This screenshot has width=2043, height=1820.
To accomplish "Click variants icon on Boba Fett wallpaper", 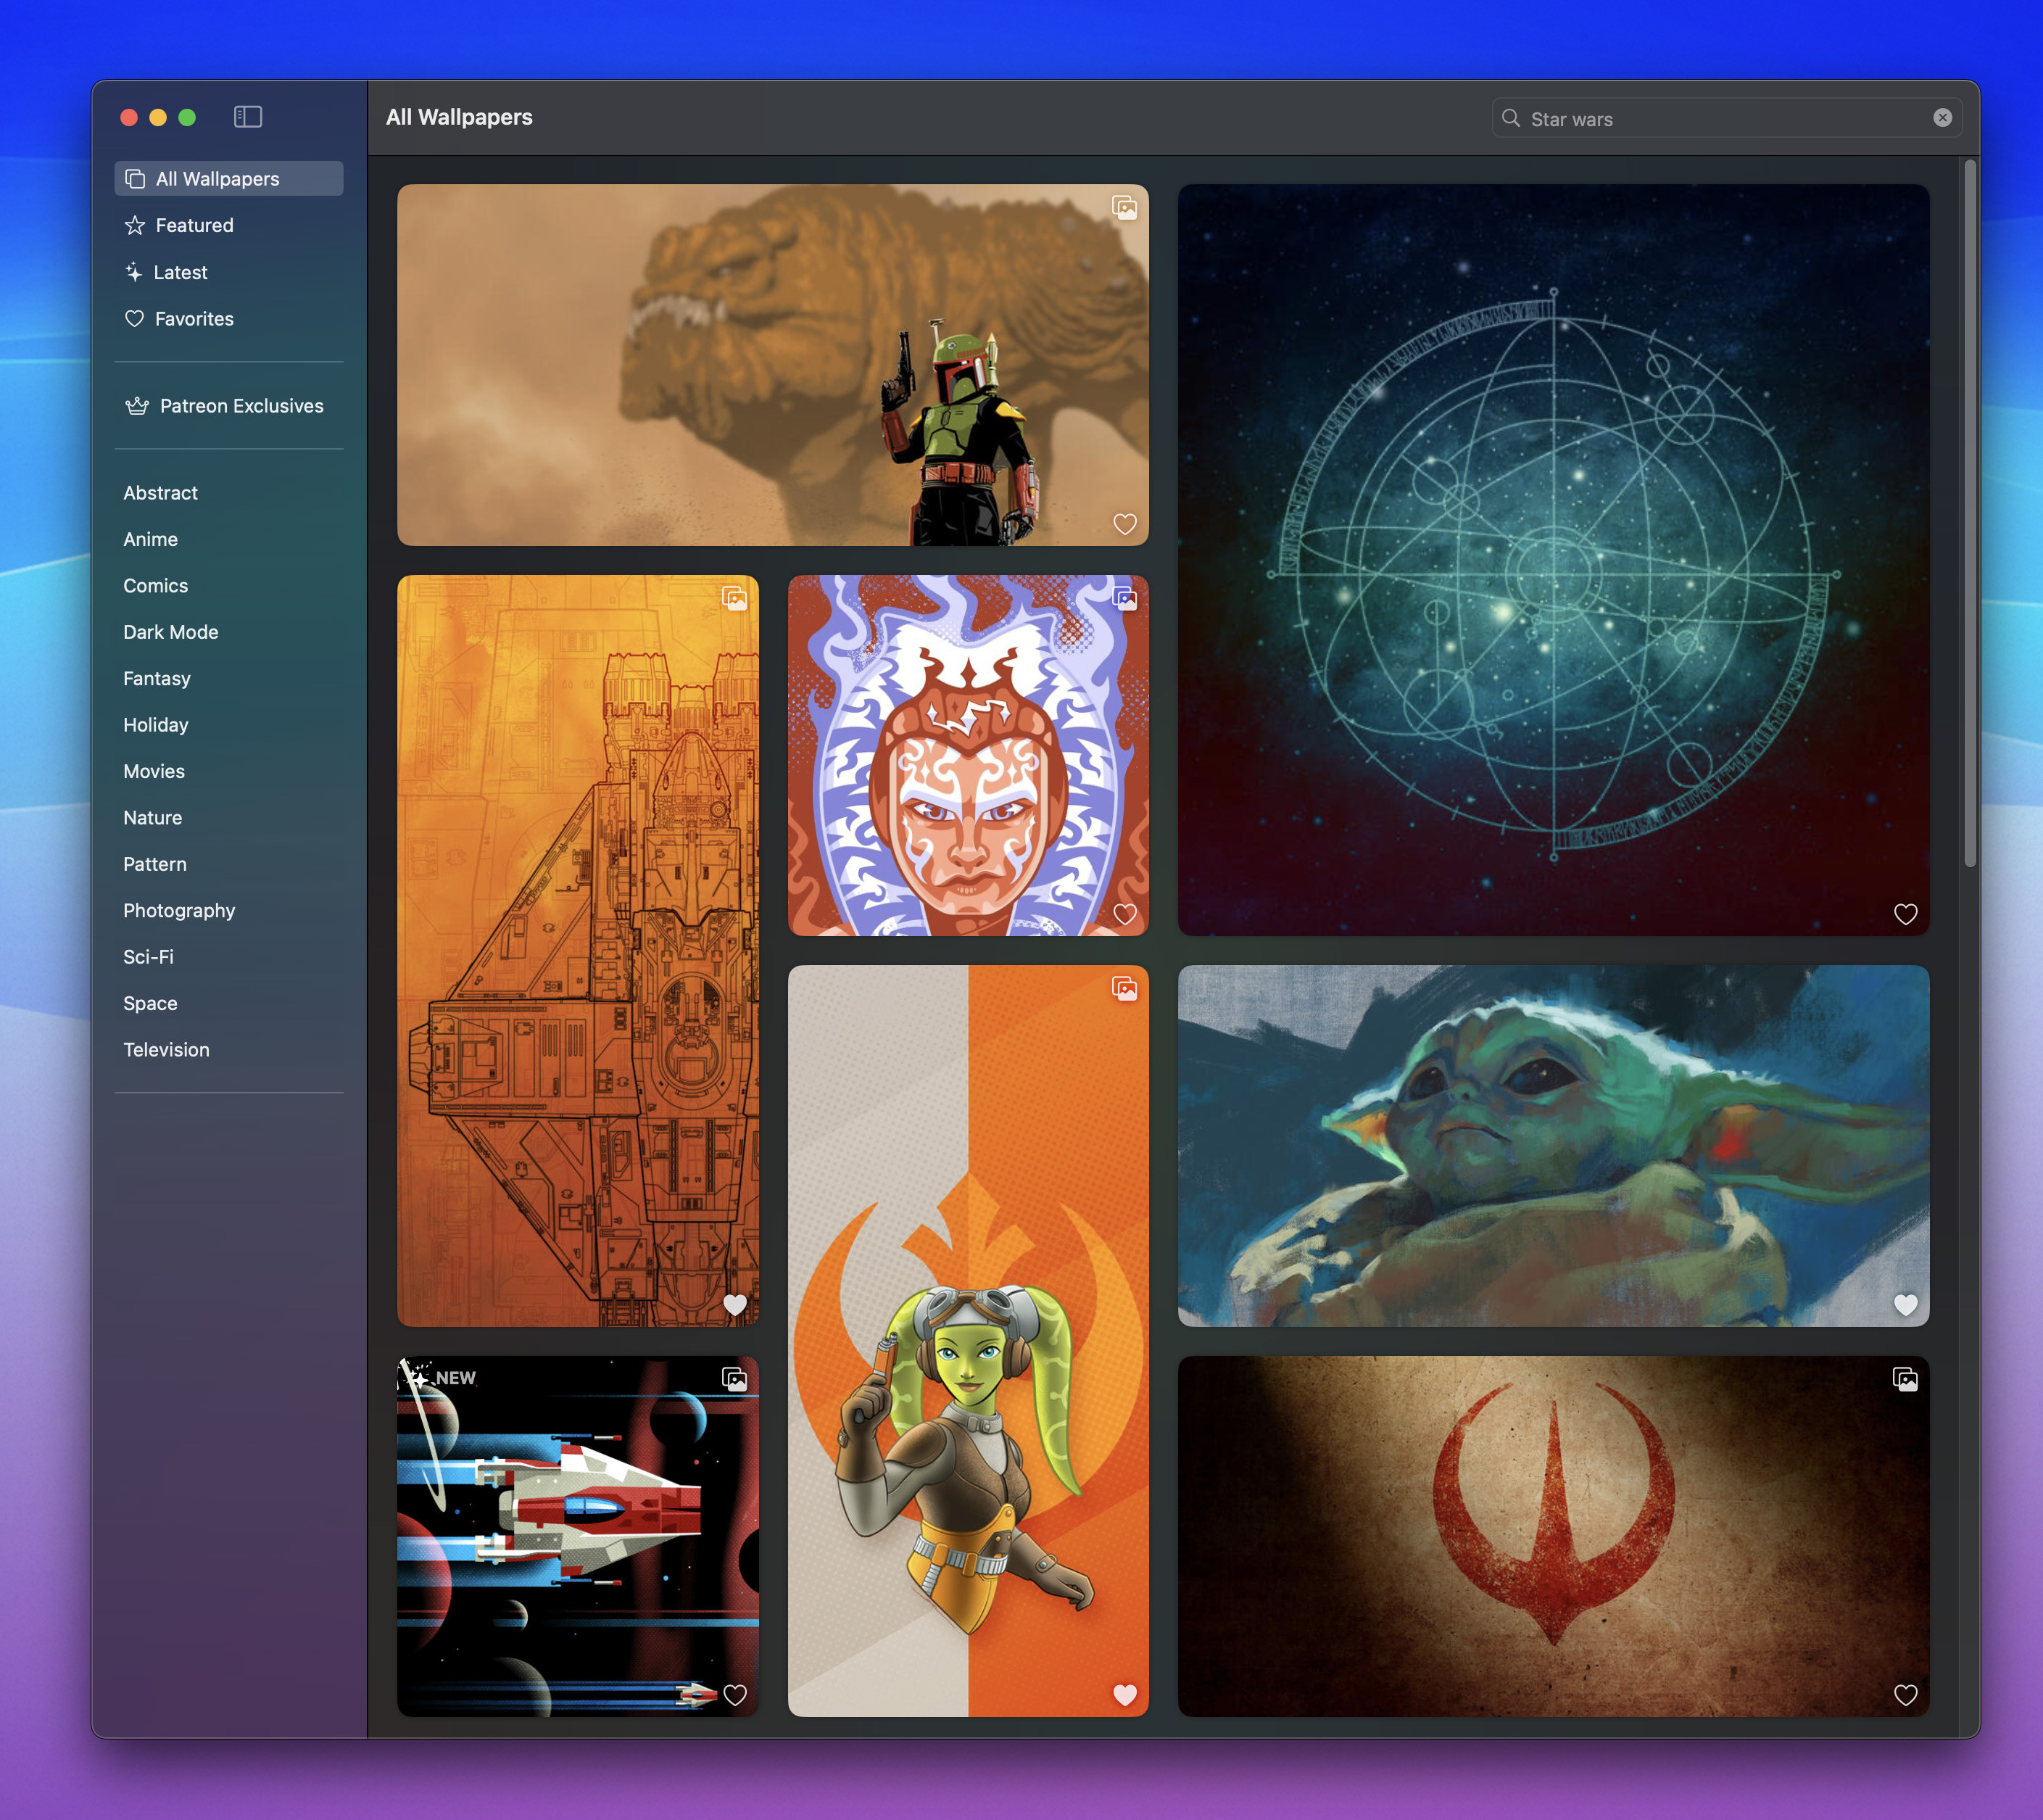I will 1124,208.
